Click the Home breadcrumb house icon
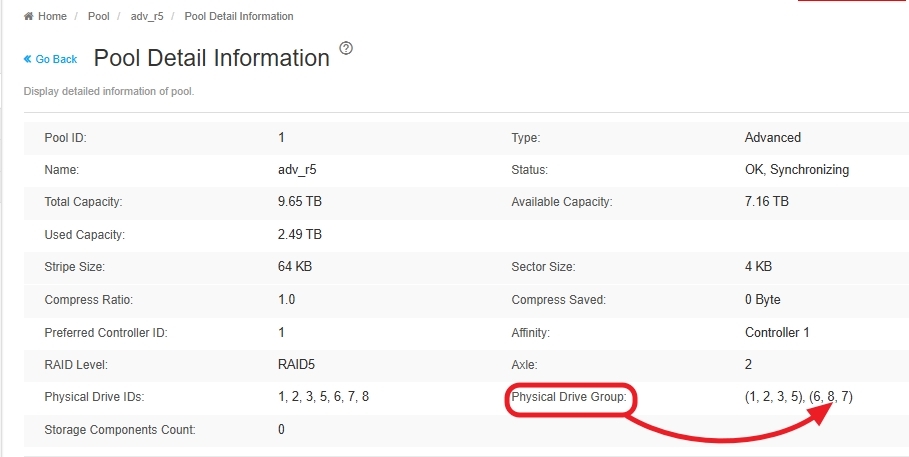 point(29,17)
